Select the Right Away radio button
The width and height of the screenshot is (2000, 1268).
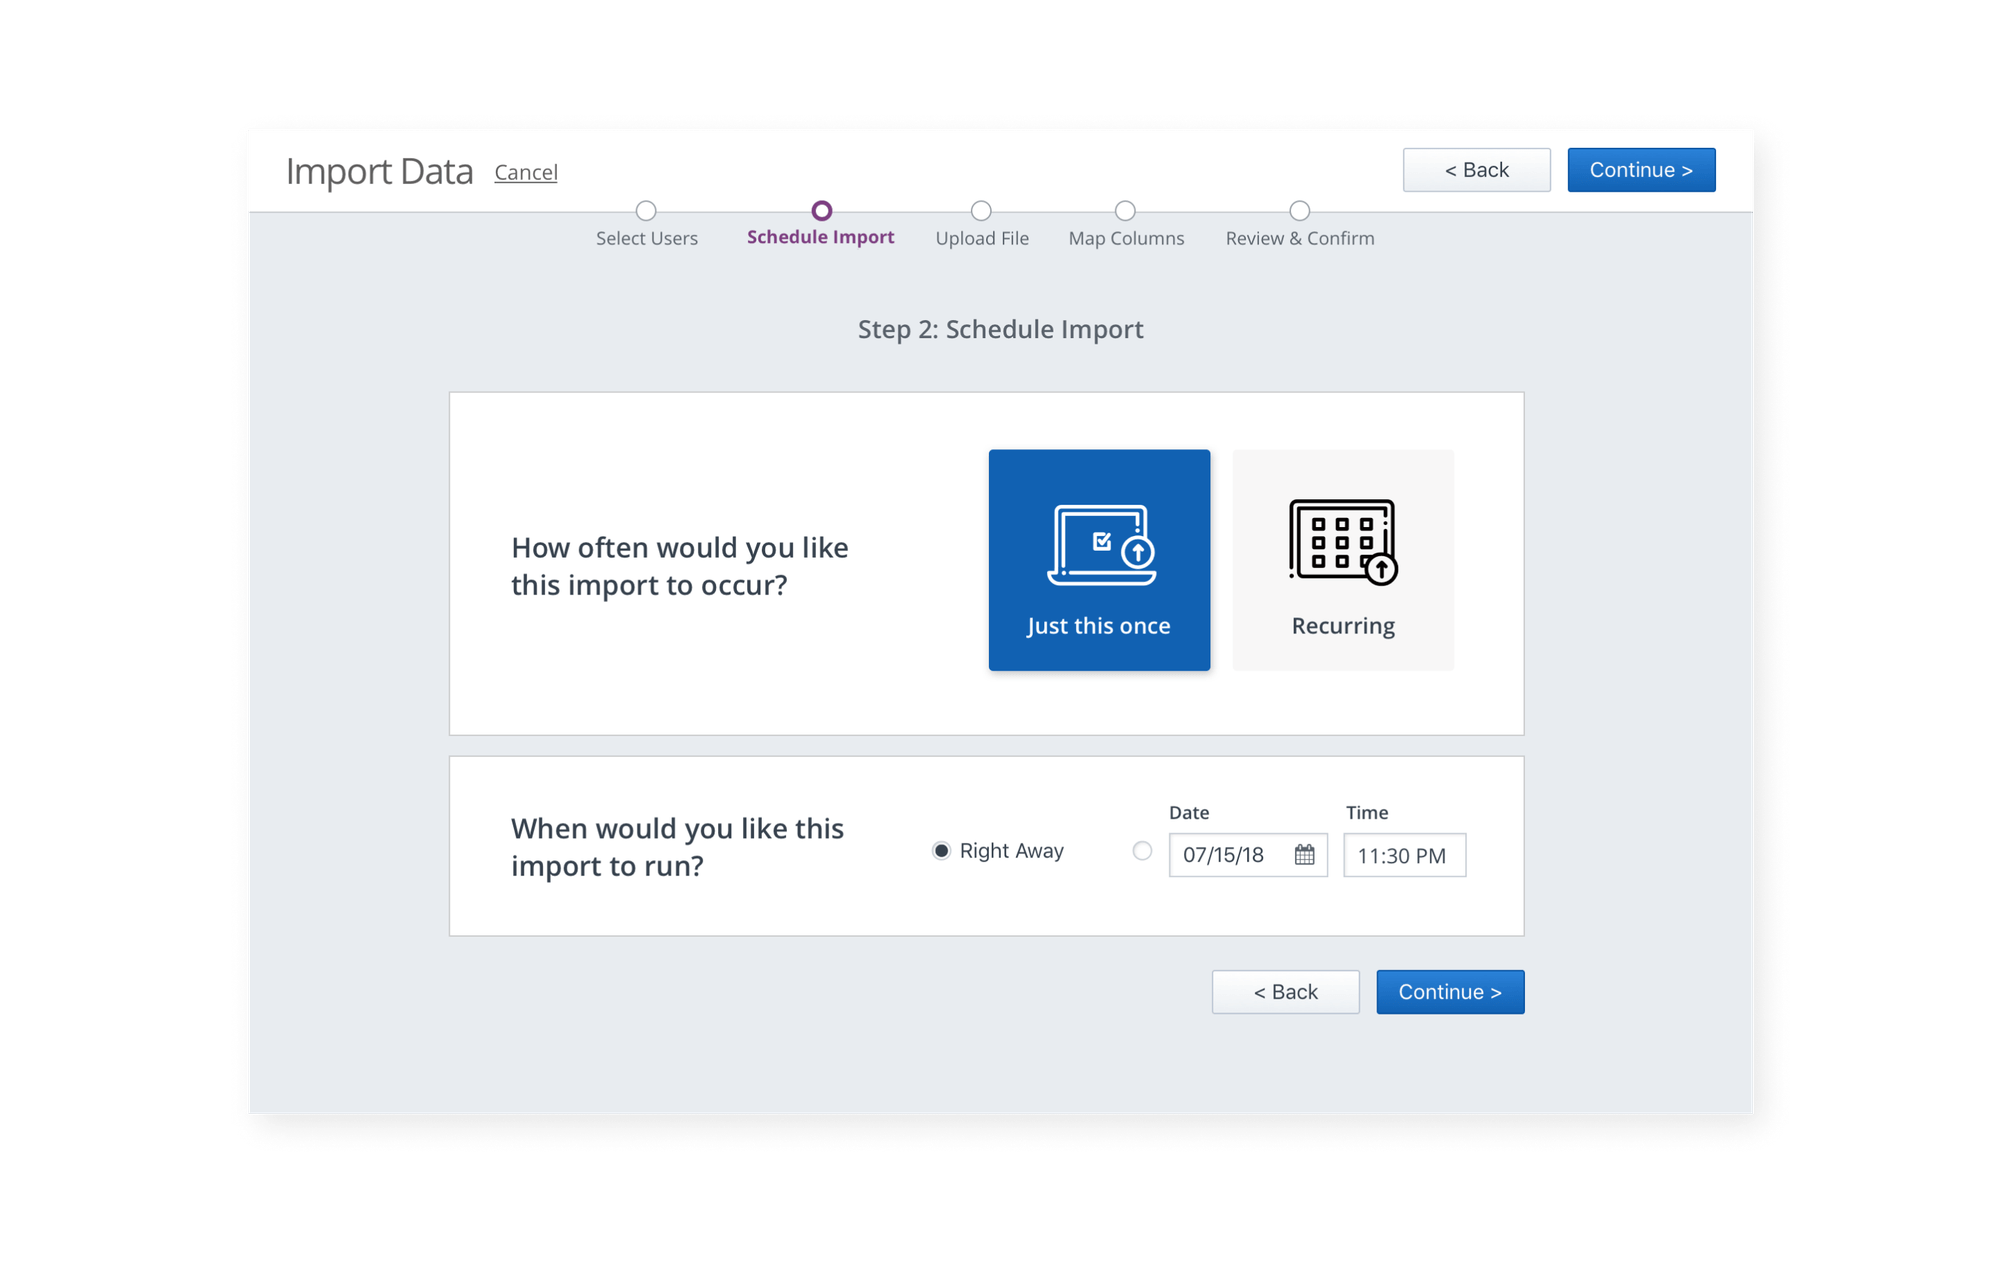[x=941, y=851]
